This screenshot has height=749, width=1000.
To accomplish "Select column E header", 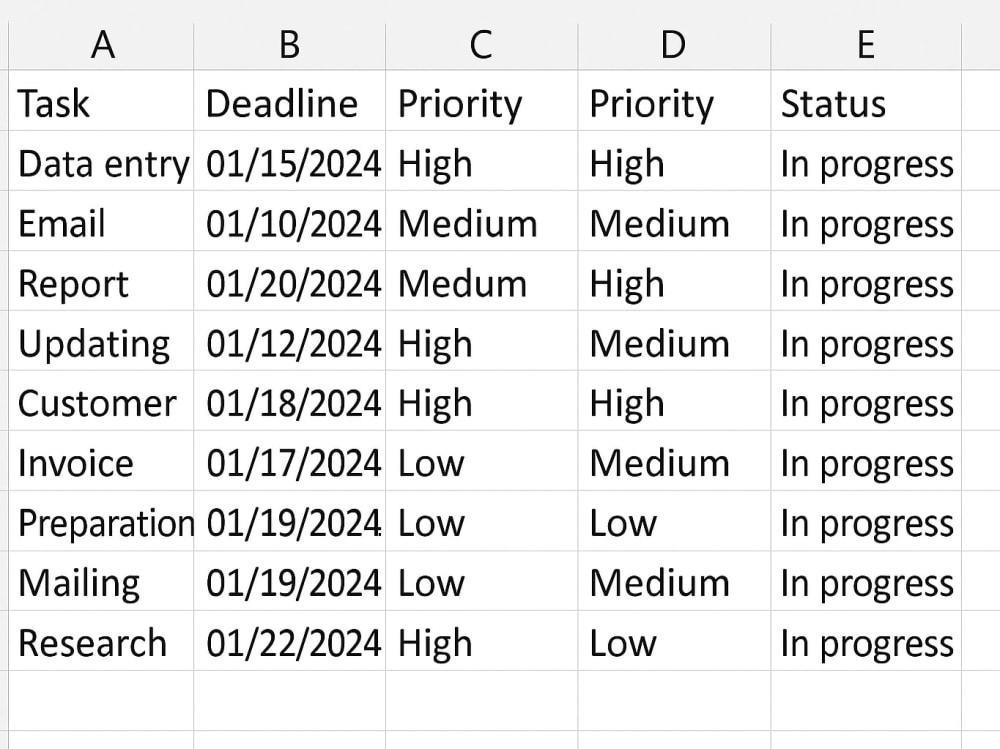I will coord(866,46).
